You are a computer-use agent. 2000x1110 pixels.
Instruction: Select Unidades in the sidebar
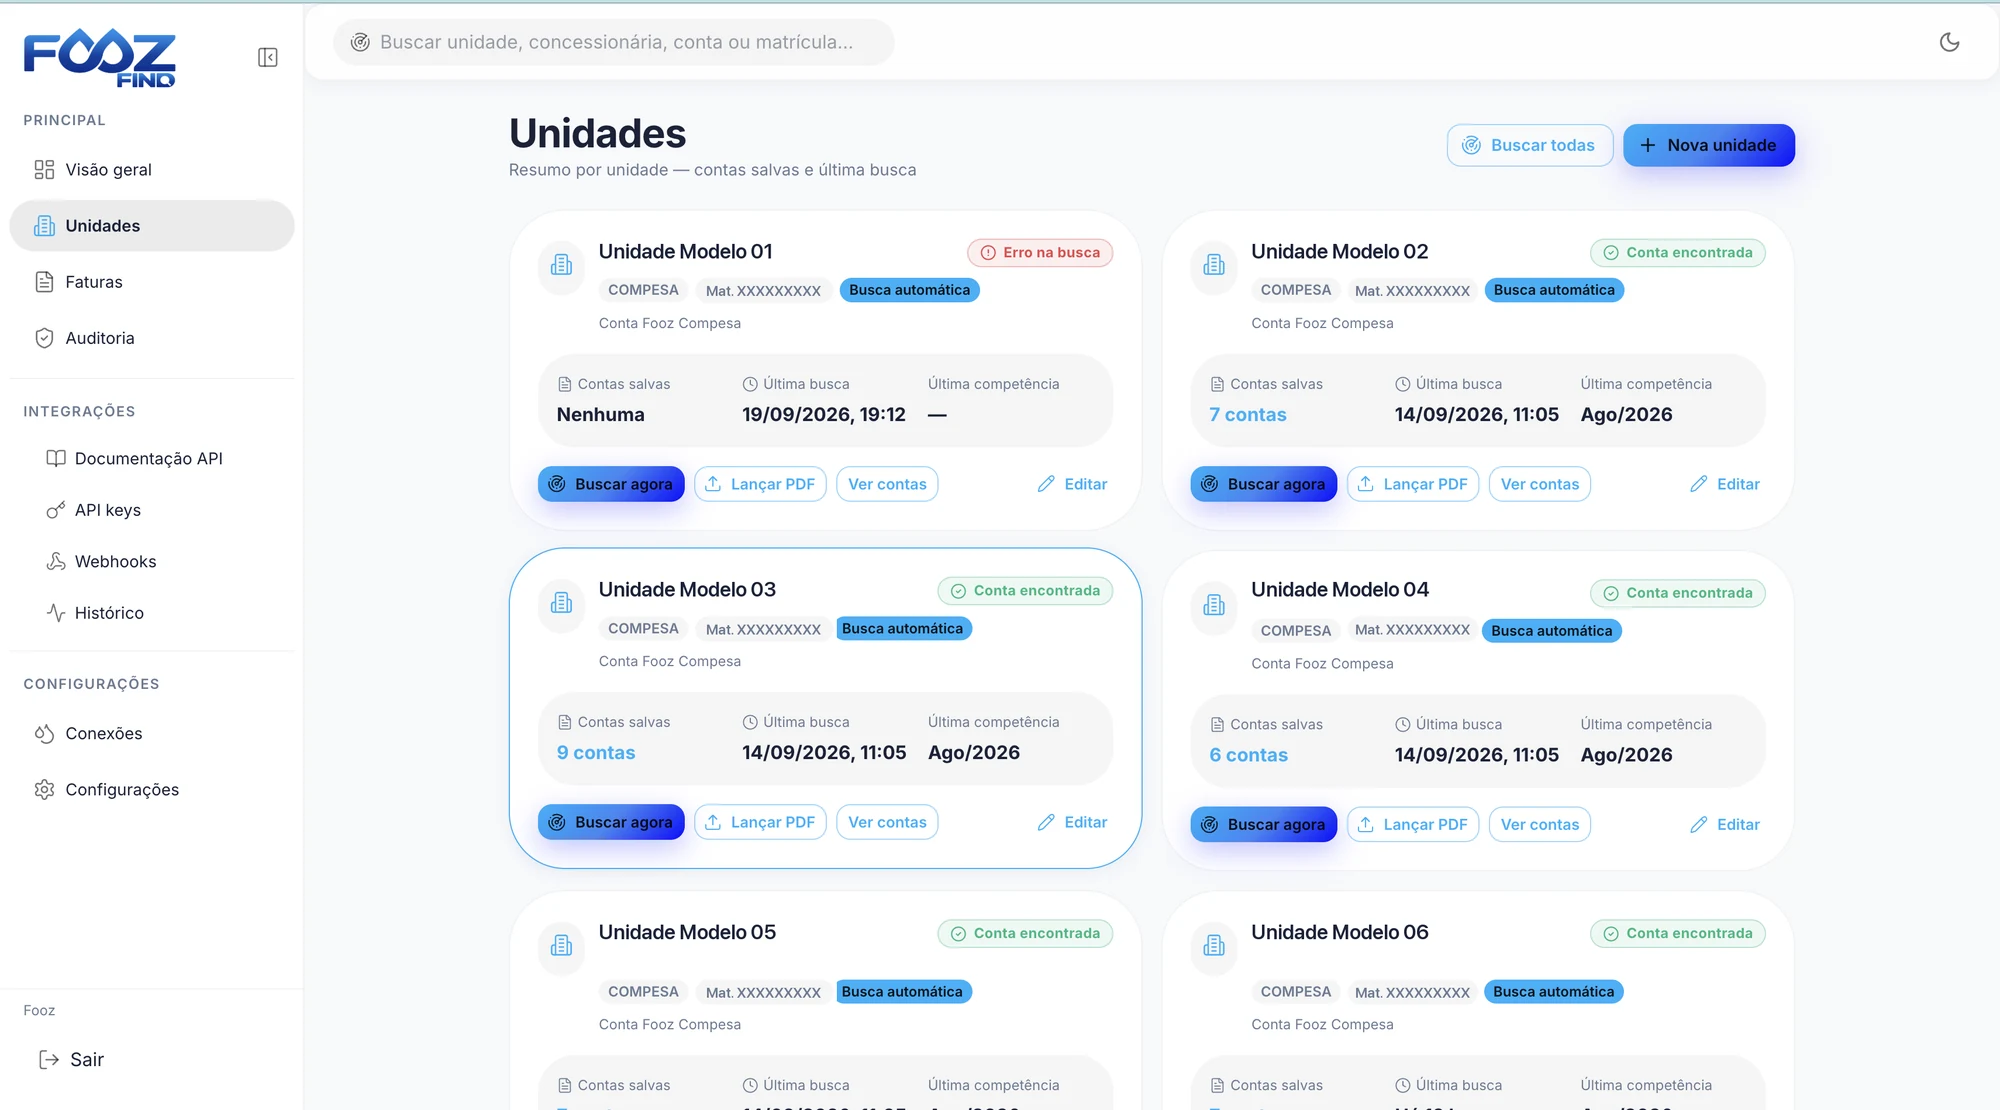[x=152, y=226]
